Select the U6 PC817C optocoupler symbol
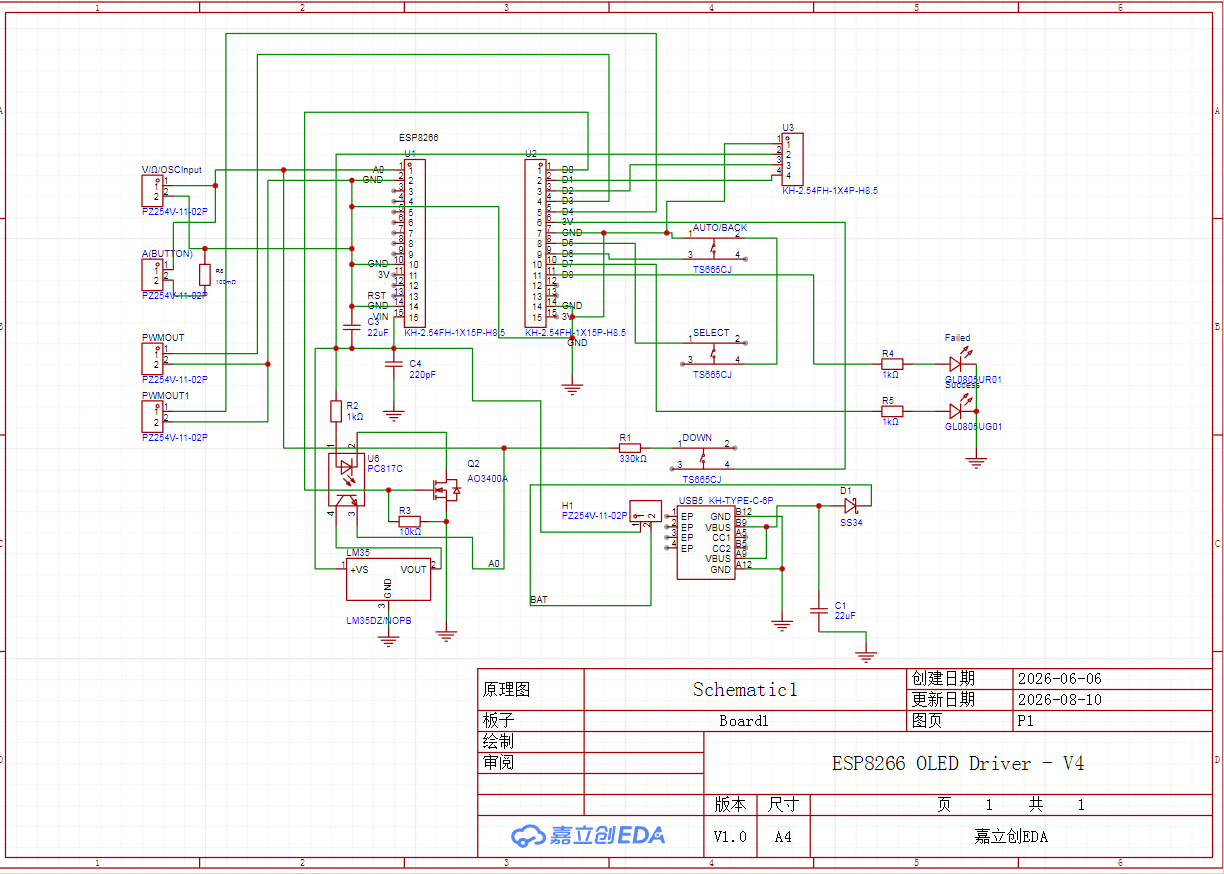The image size is (1224, 874). pos(347,478)
